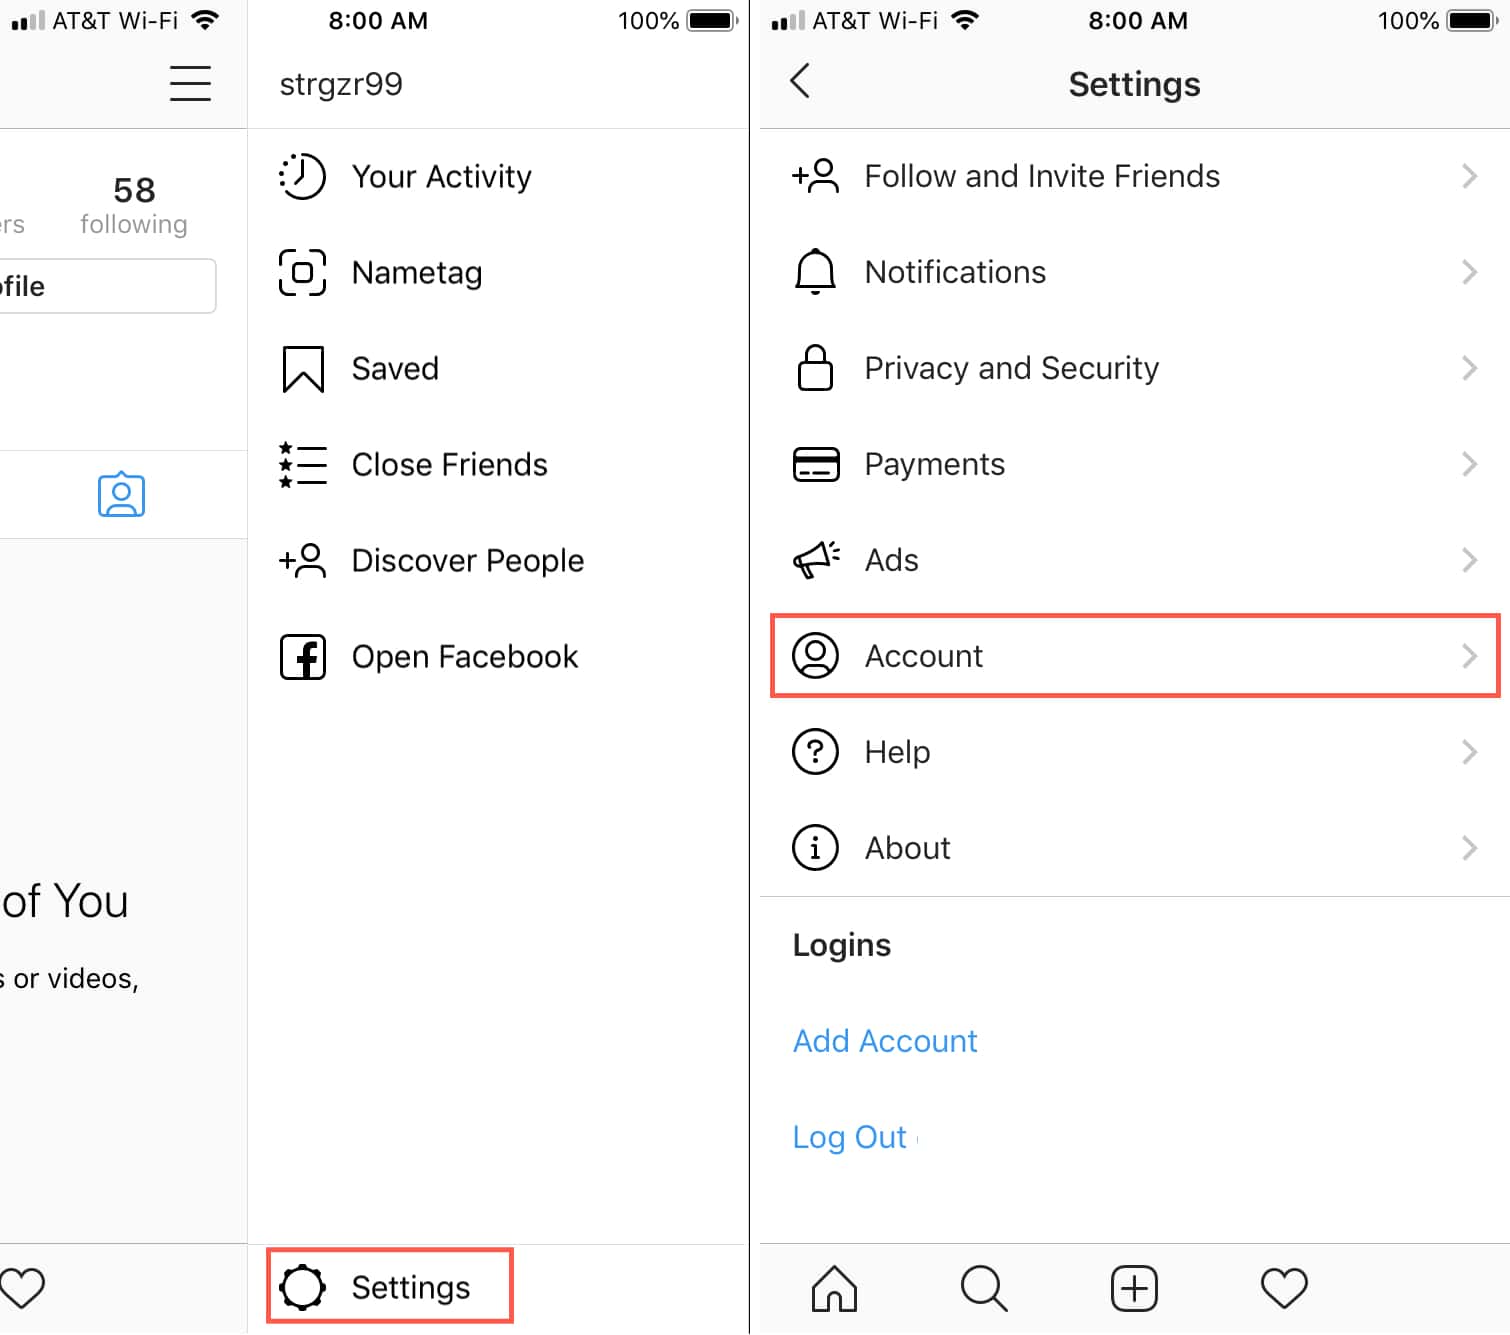The height and width of the screenshot is (1335, 1510).
Task: Expand Privacy and Security chevron
Action: [1468, 368]
